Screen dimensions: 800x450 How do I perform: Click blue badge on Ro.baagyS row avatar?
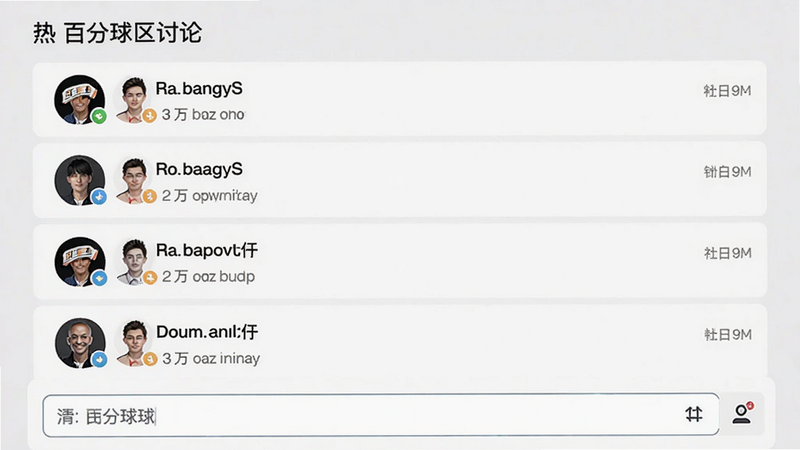click(x=99, y=196)
